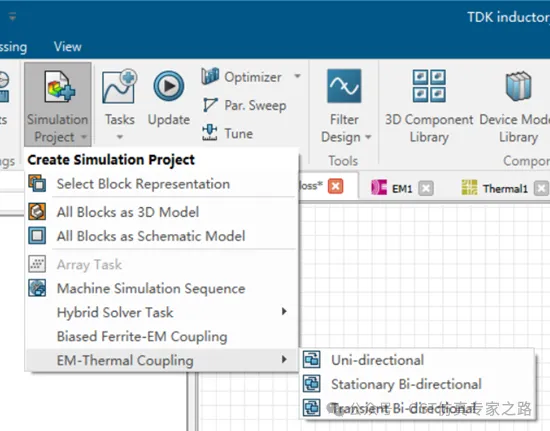Click the Update play icon
This screenshot has height=431, width=550.
169,86
